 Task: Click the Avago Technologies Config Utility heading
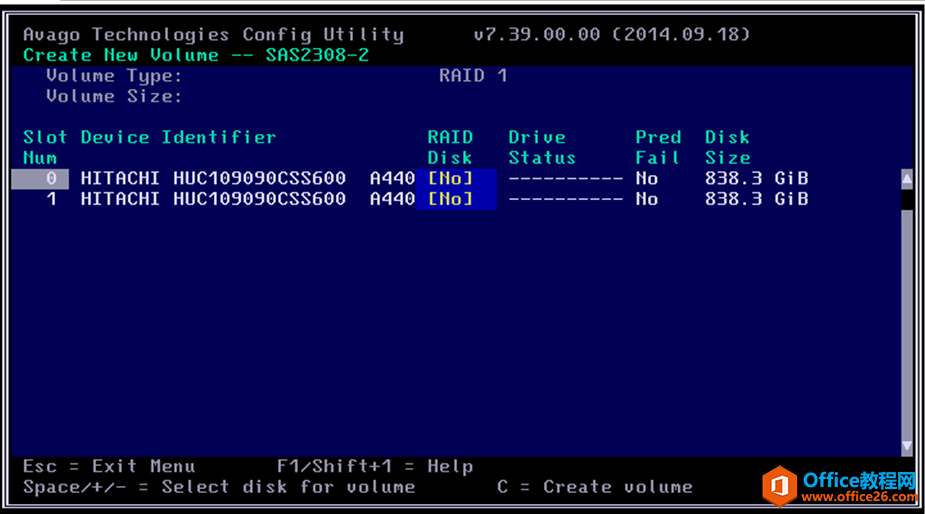pos(214,35)
